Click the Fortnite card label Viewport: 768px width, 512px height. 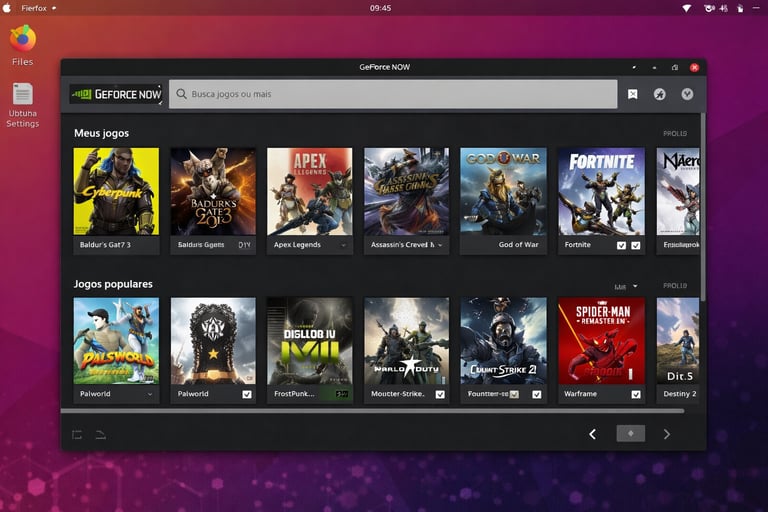pyautogui.click(x=577, y=245)
